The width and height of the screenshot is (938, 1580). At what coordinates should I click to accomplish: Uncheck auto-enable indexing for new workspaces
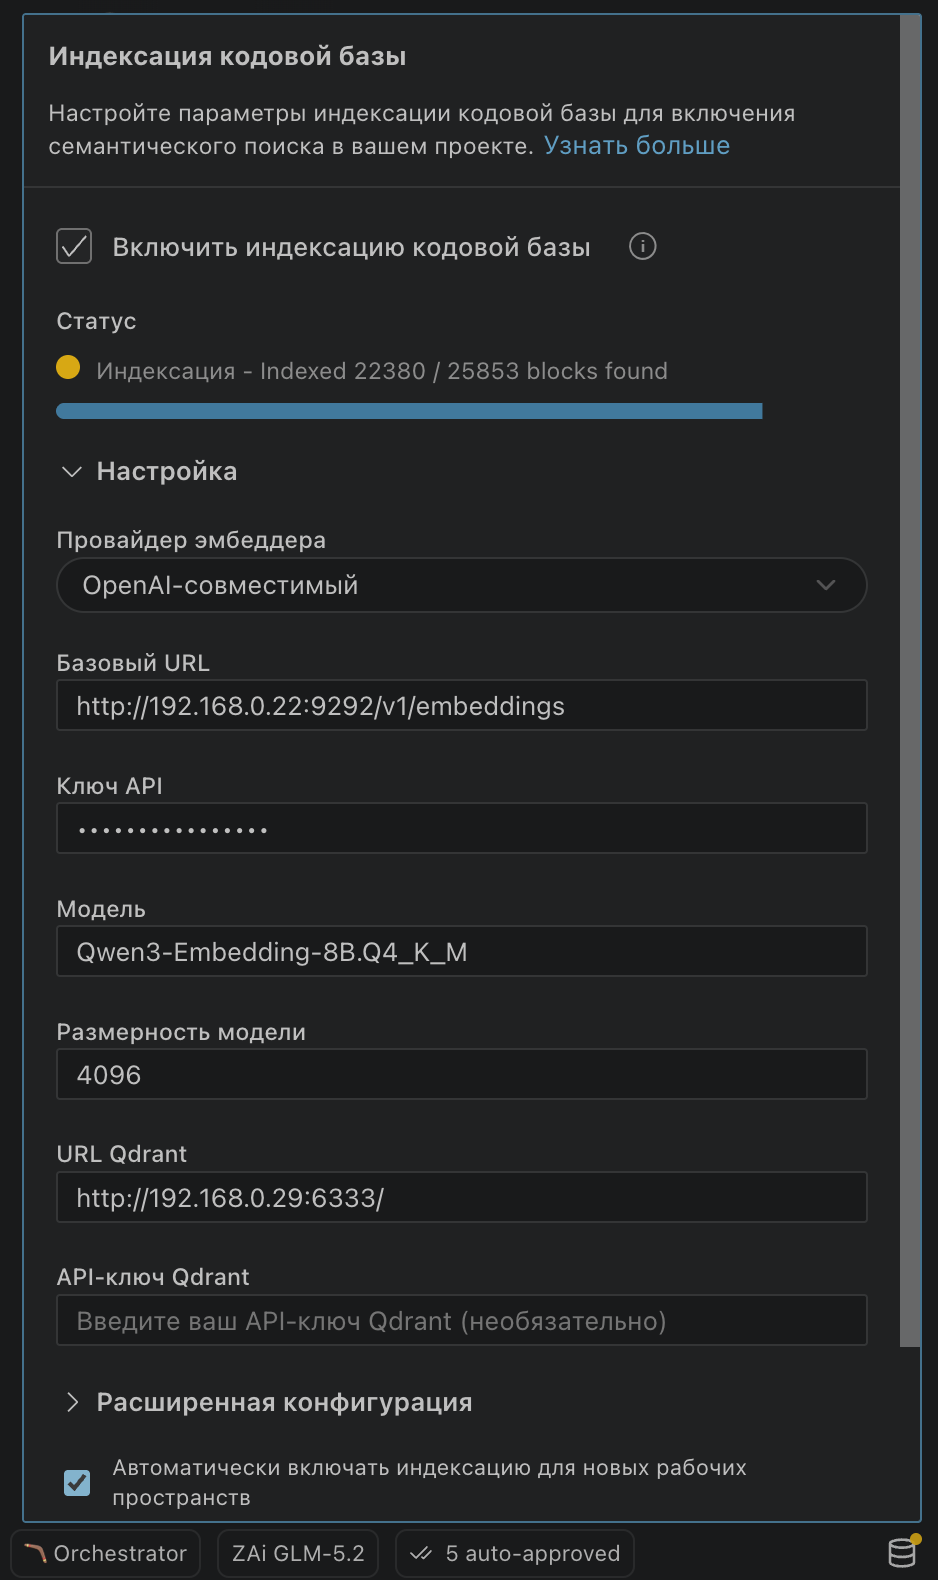[x=77, y=1482]
